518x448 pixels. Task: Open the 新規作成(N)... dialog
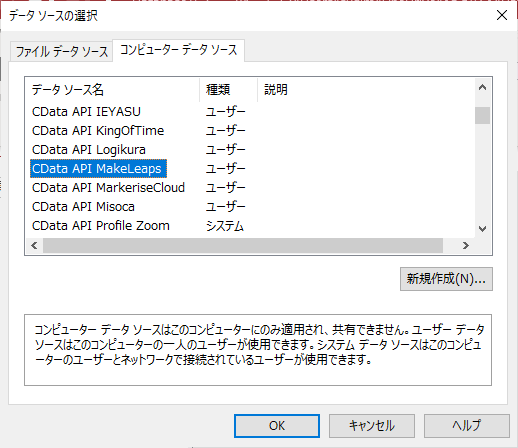click(446, 279)
